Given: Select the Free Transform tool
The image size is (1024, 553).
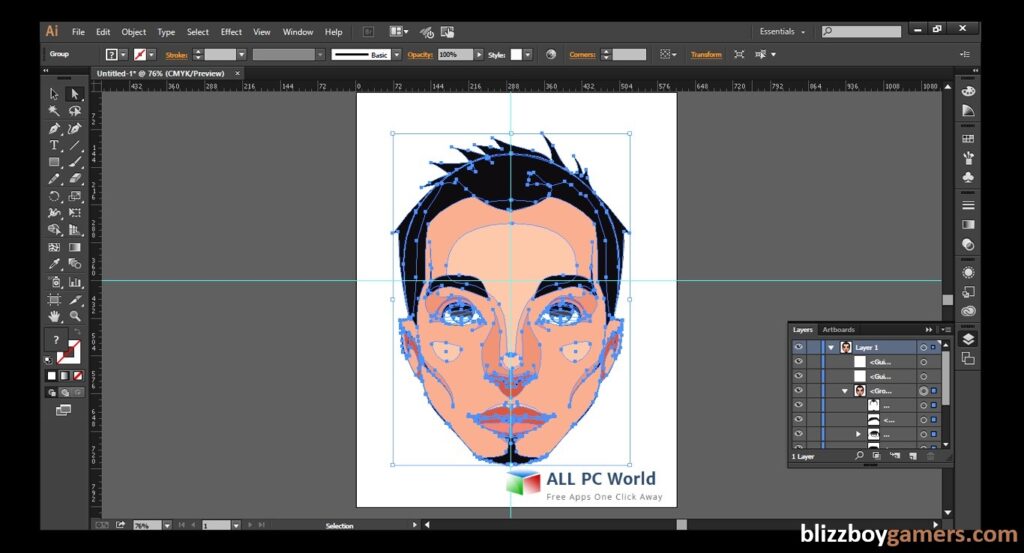Looking at the screenshot, I should pos(74,213).
